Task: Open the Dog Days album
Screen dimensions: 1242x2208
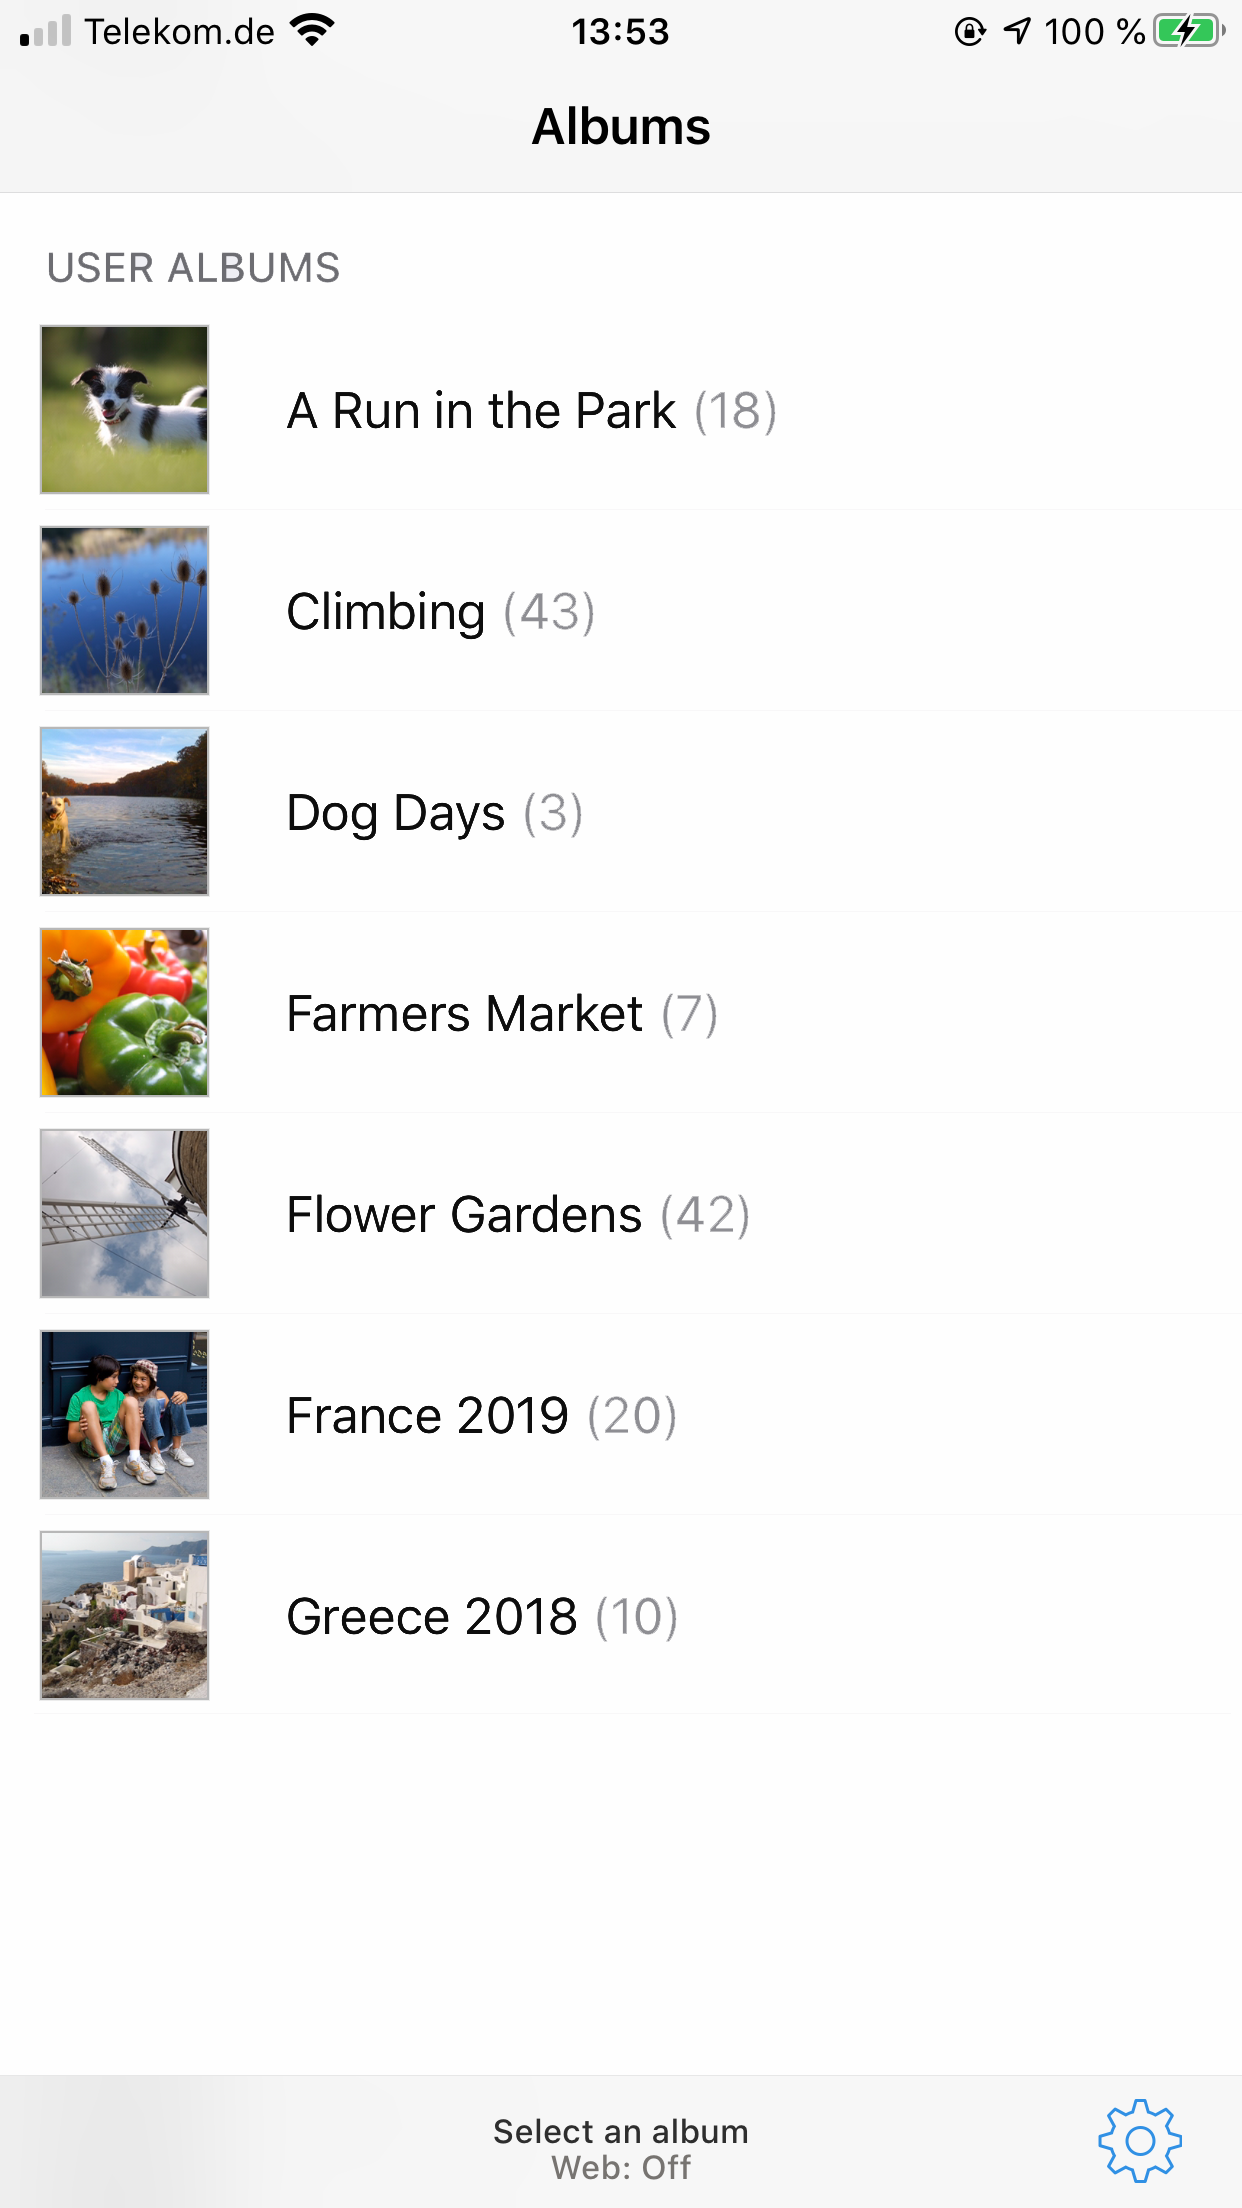Action: pos(434,813)
